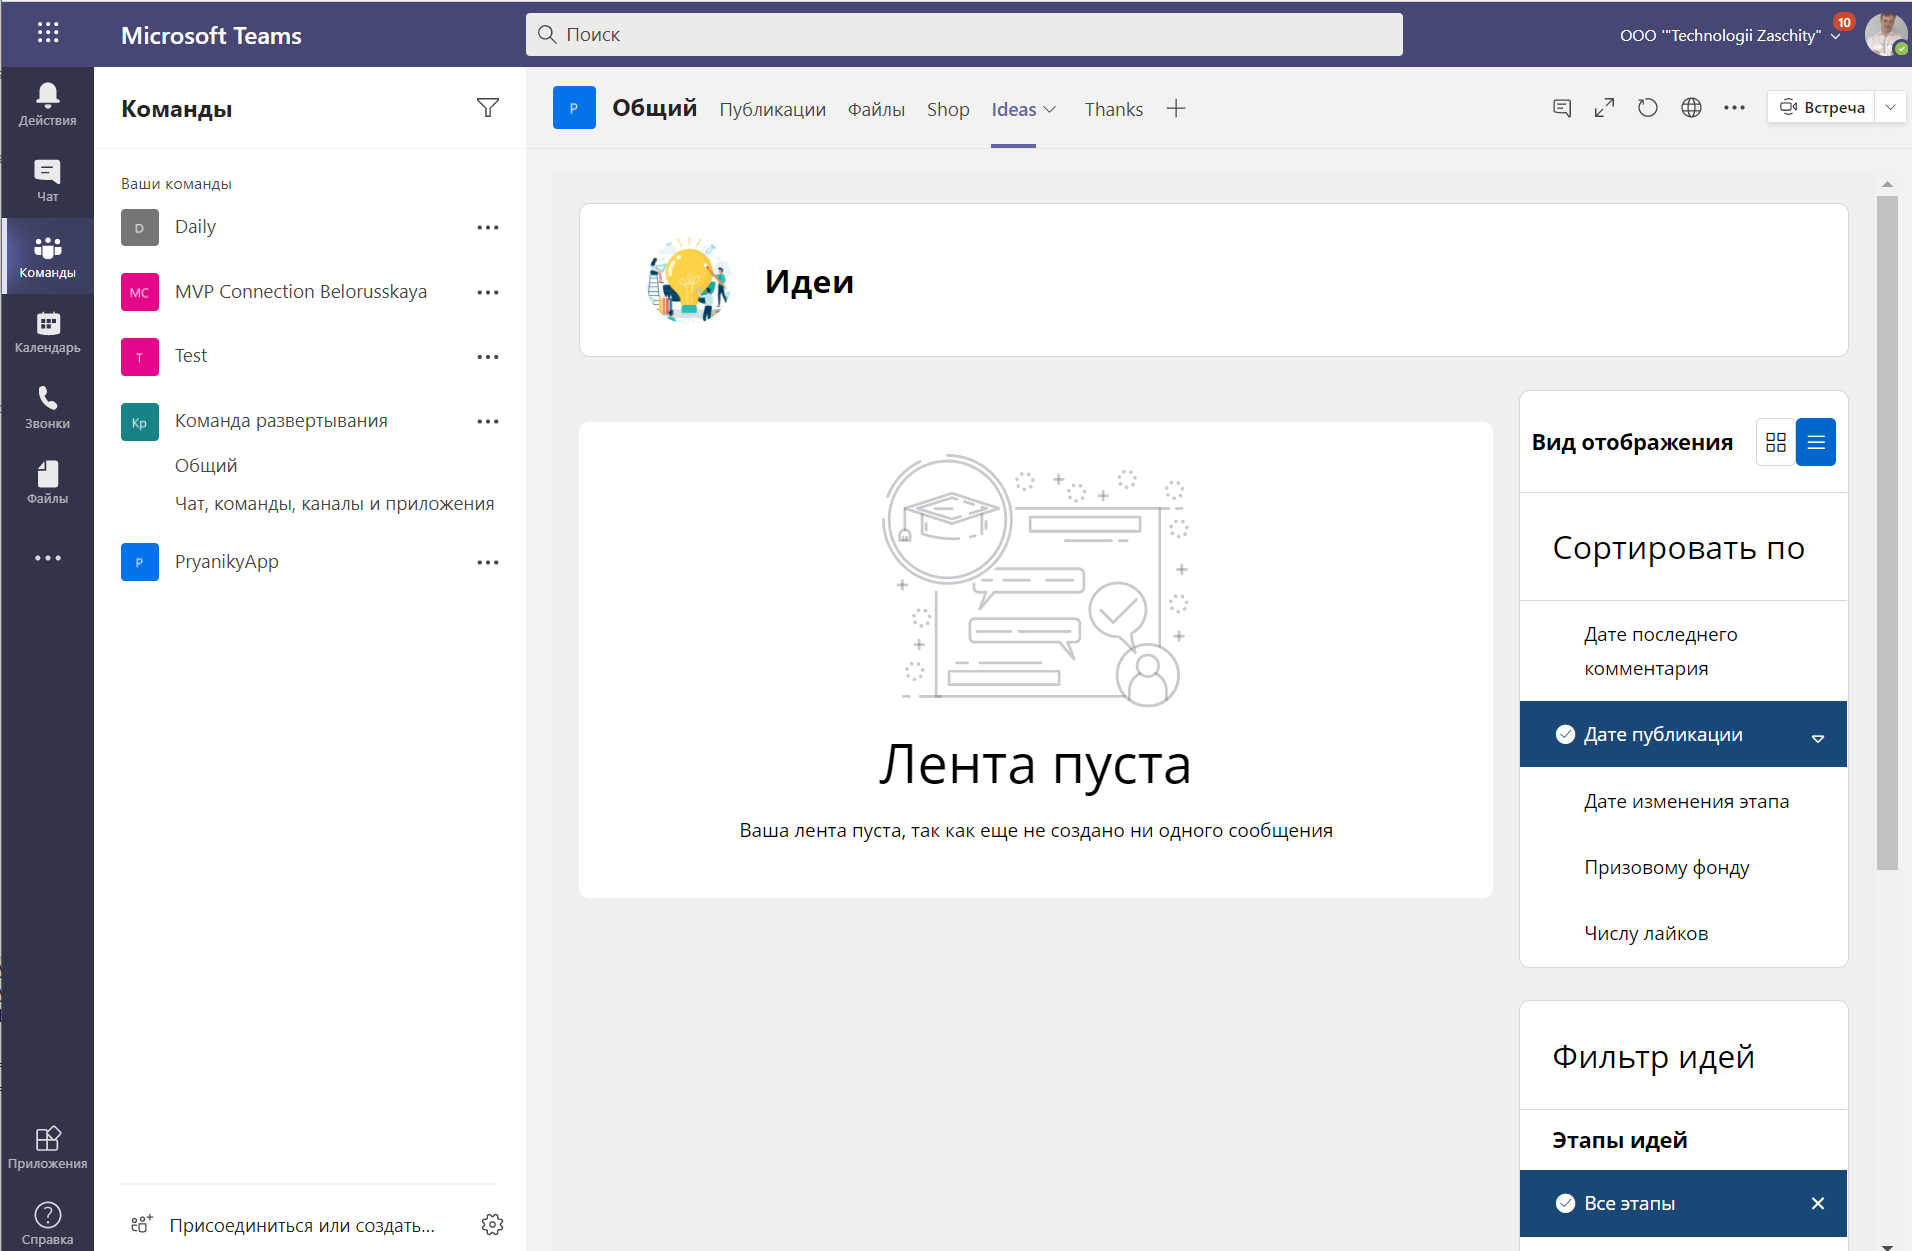Open the Calls section in the sidebar
Image resolution: width=1912 pixels, height=1251 pixels.
[47, 408]
